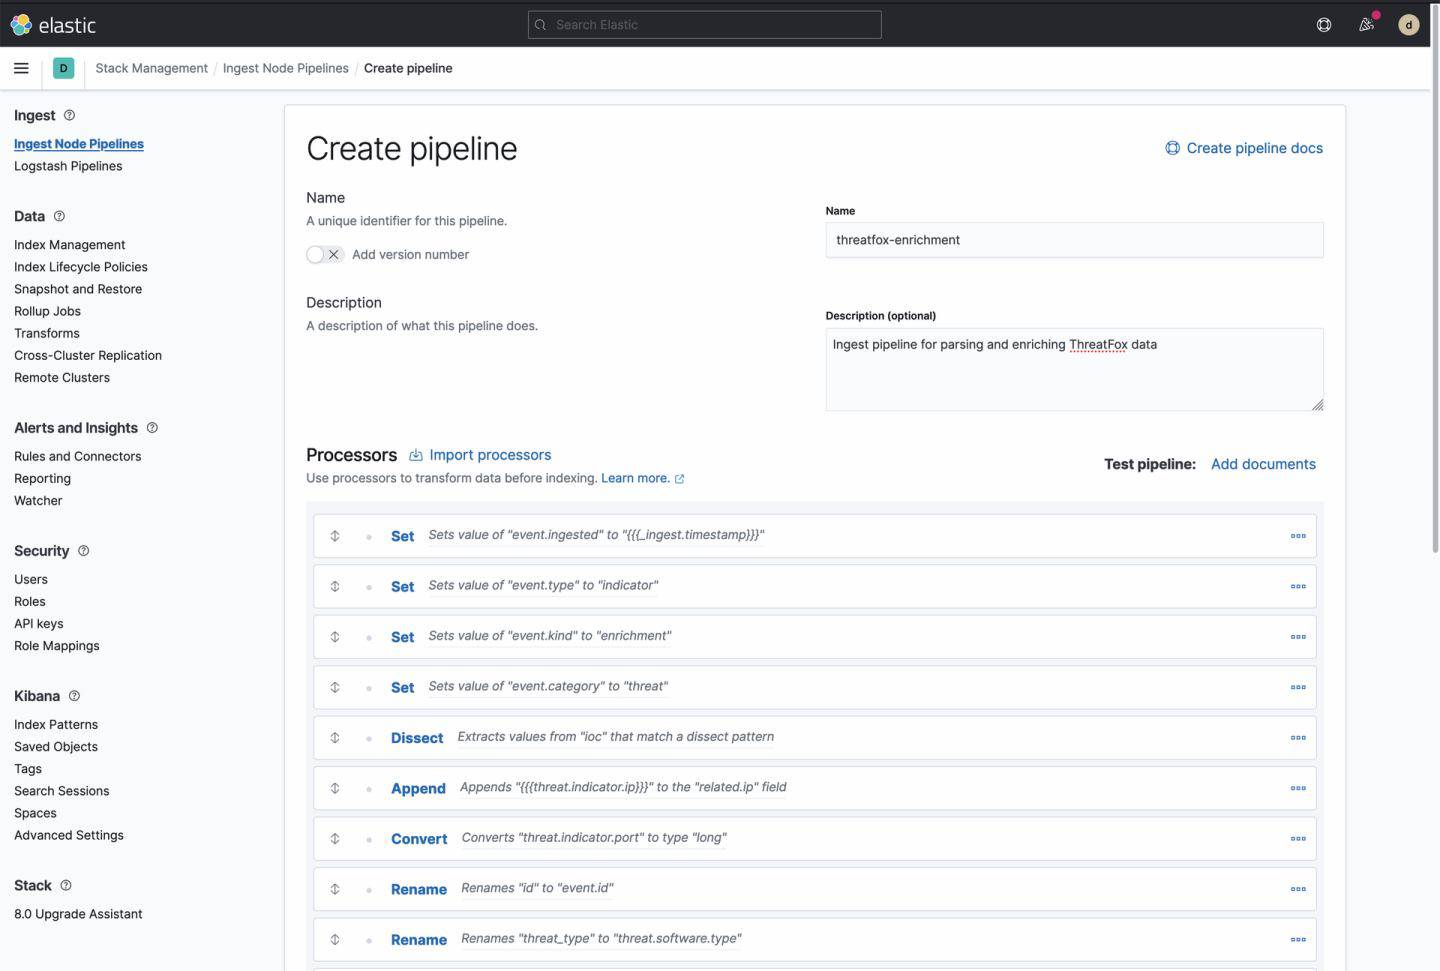
Task: Click the question mark beside Ingest heading
Action: [69, 115]
